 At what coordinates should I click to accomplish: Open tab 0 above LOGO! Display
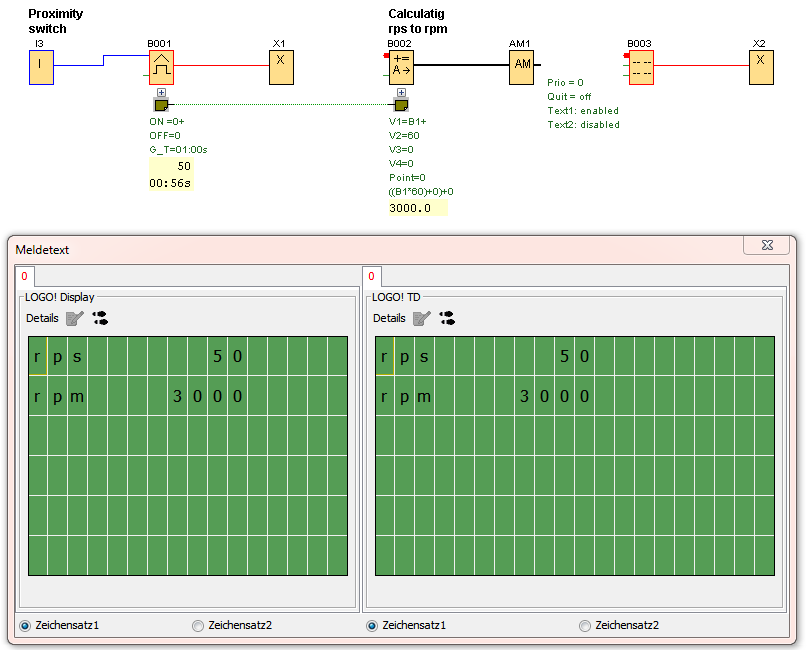click(25, 276)
